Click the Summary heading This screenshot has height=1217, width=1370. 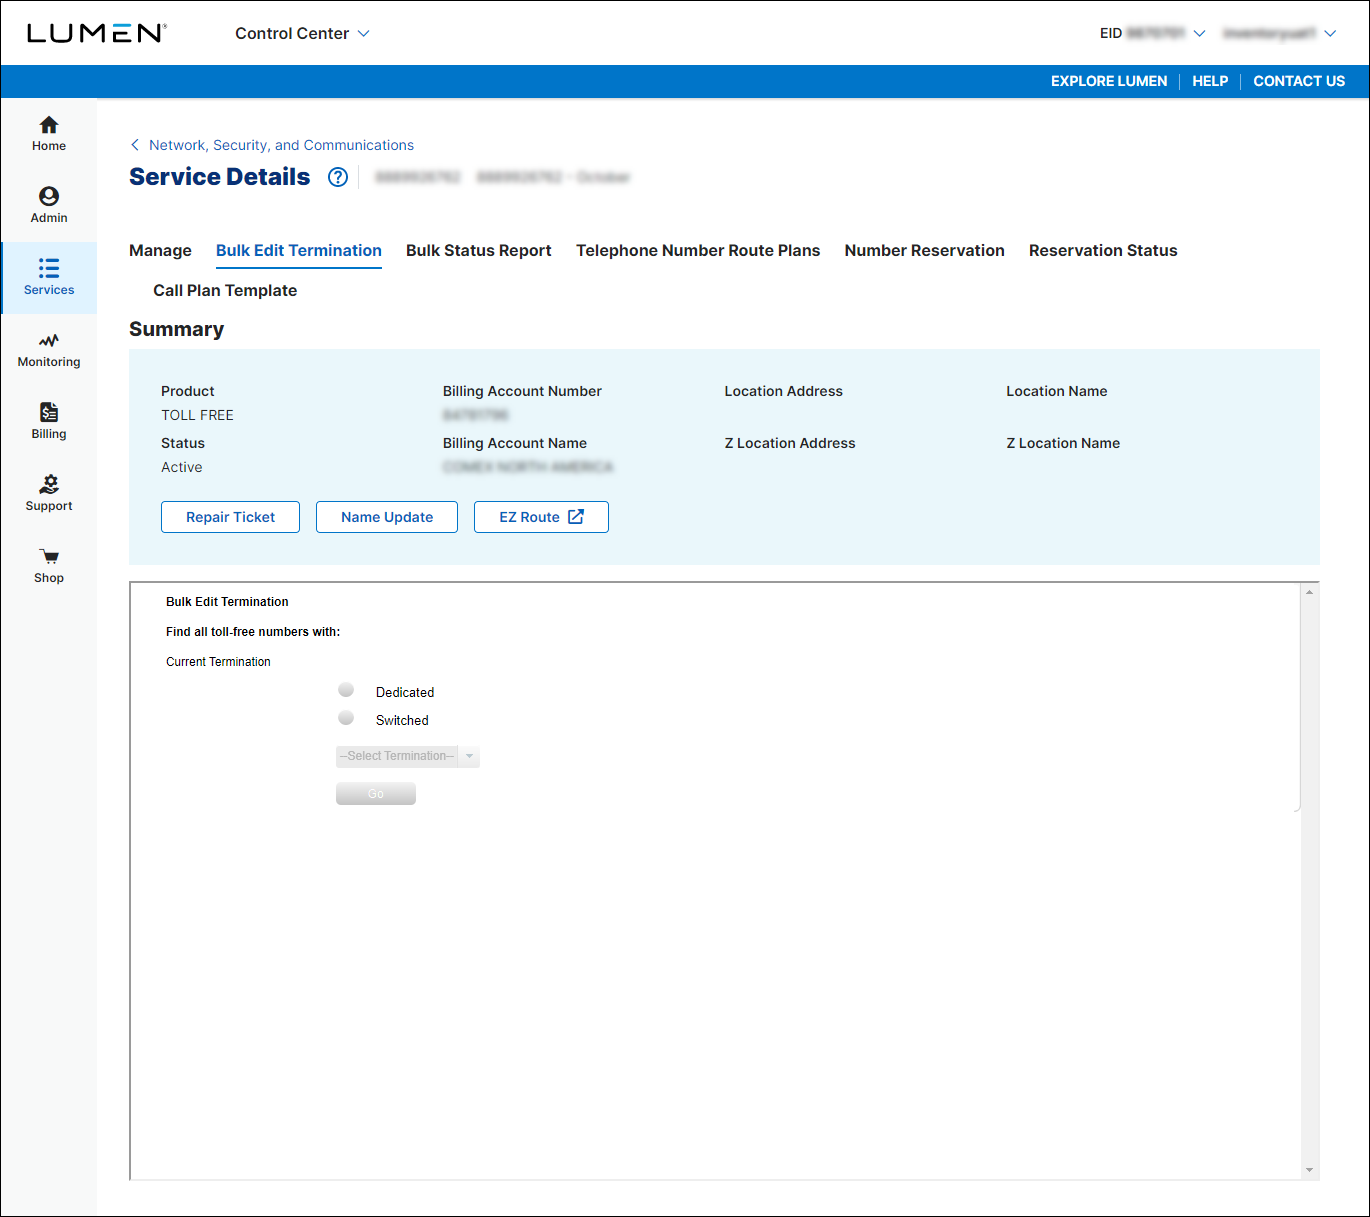177,329
